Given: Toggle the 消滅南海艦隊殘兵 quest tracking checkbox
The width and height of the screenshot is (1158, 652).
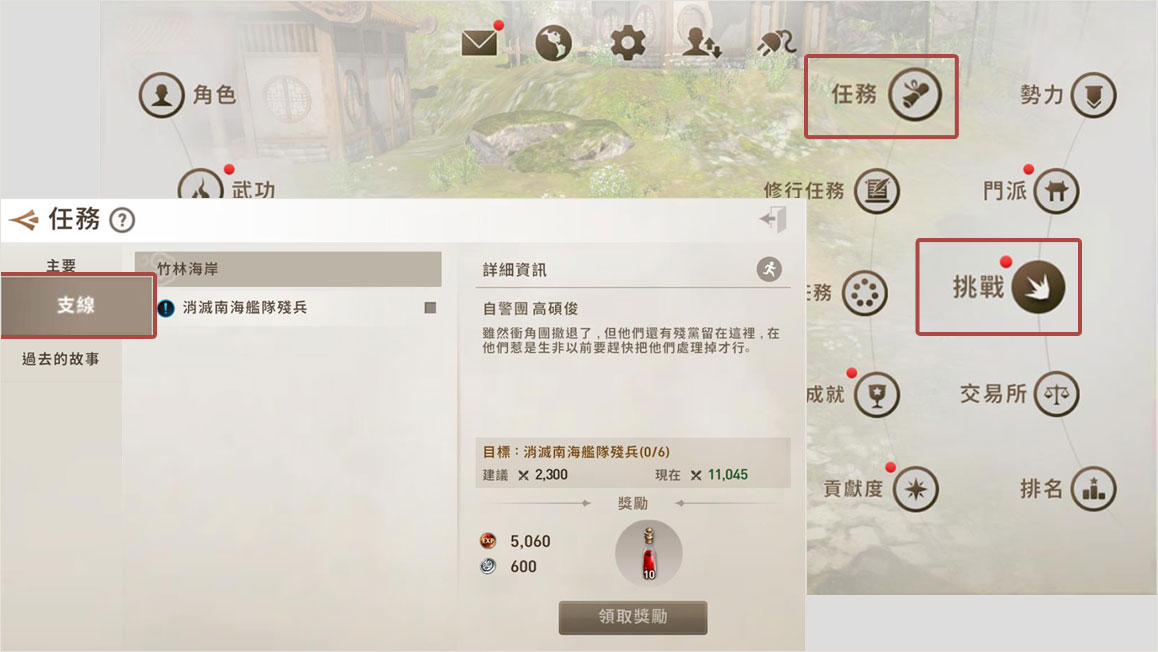Looking at the screenshot, I should coord(430,307).
